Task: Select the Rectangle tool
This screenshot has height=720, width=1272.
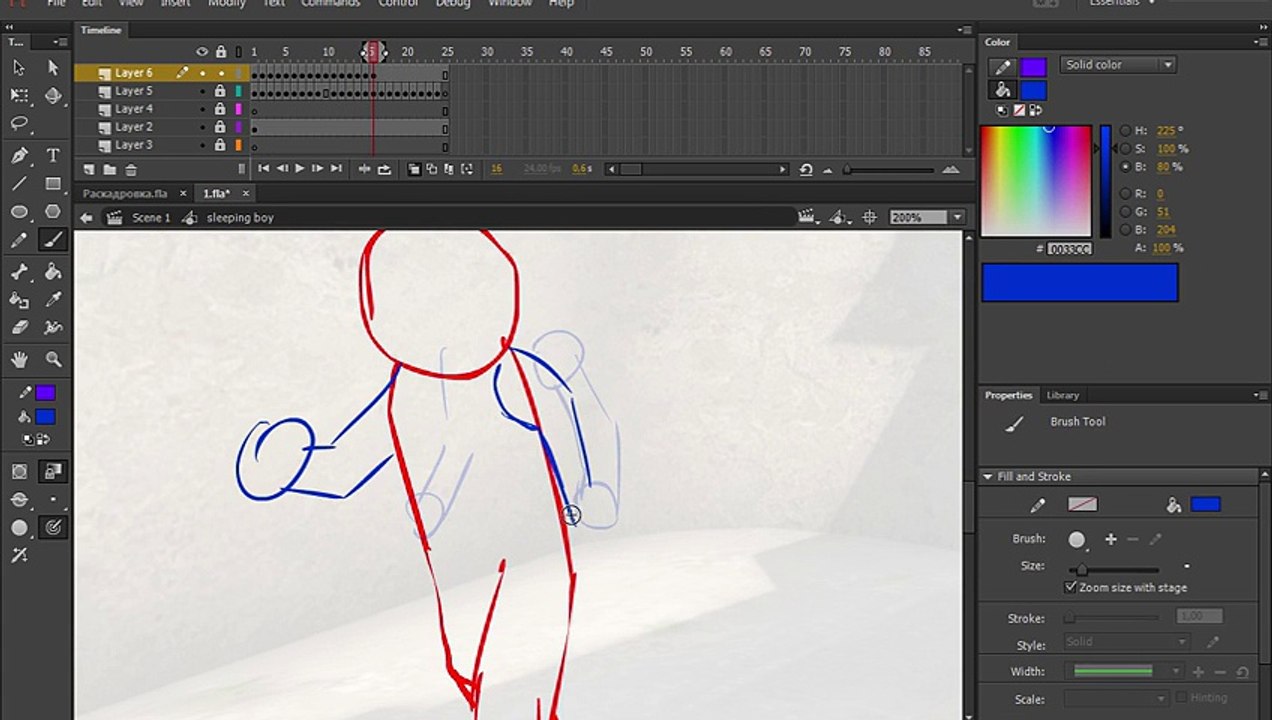Action: tap(53, 184)
